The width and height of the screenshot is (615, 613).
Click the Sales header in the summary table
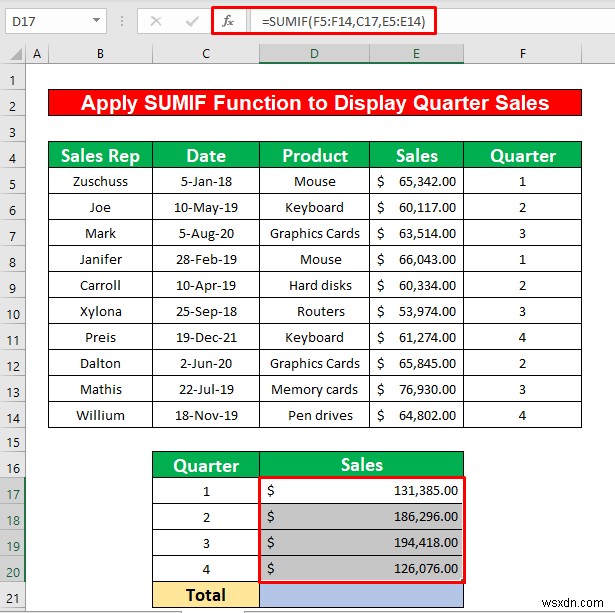point(361,465)
